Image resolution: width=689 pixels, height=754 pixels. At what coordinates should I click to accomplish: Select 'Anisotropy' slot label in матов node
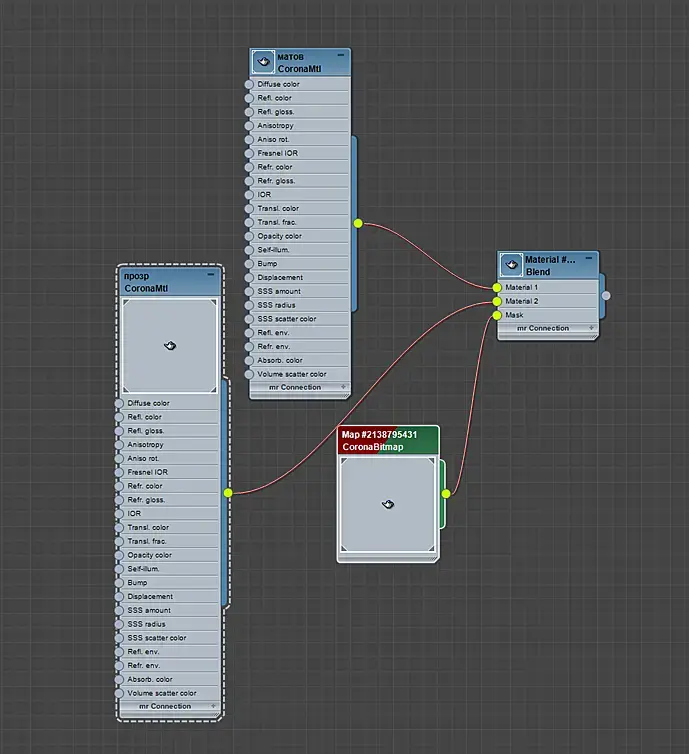tap(276, 126)
